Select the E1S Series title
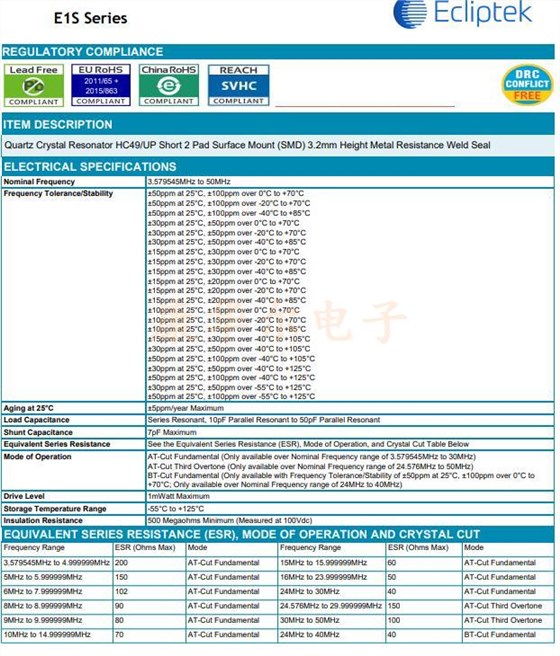 [90, 18]
